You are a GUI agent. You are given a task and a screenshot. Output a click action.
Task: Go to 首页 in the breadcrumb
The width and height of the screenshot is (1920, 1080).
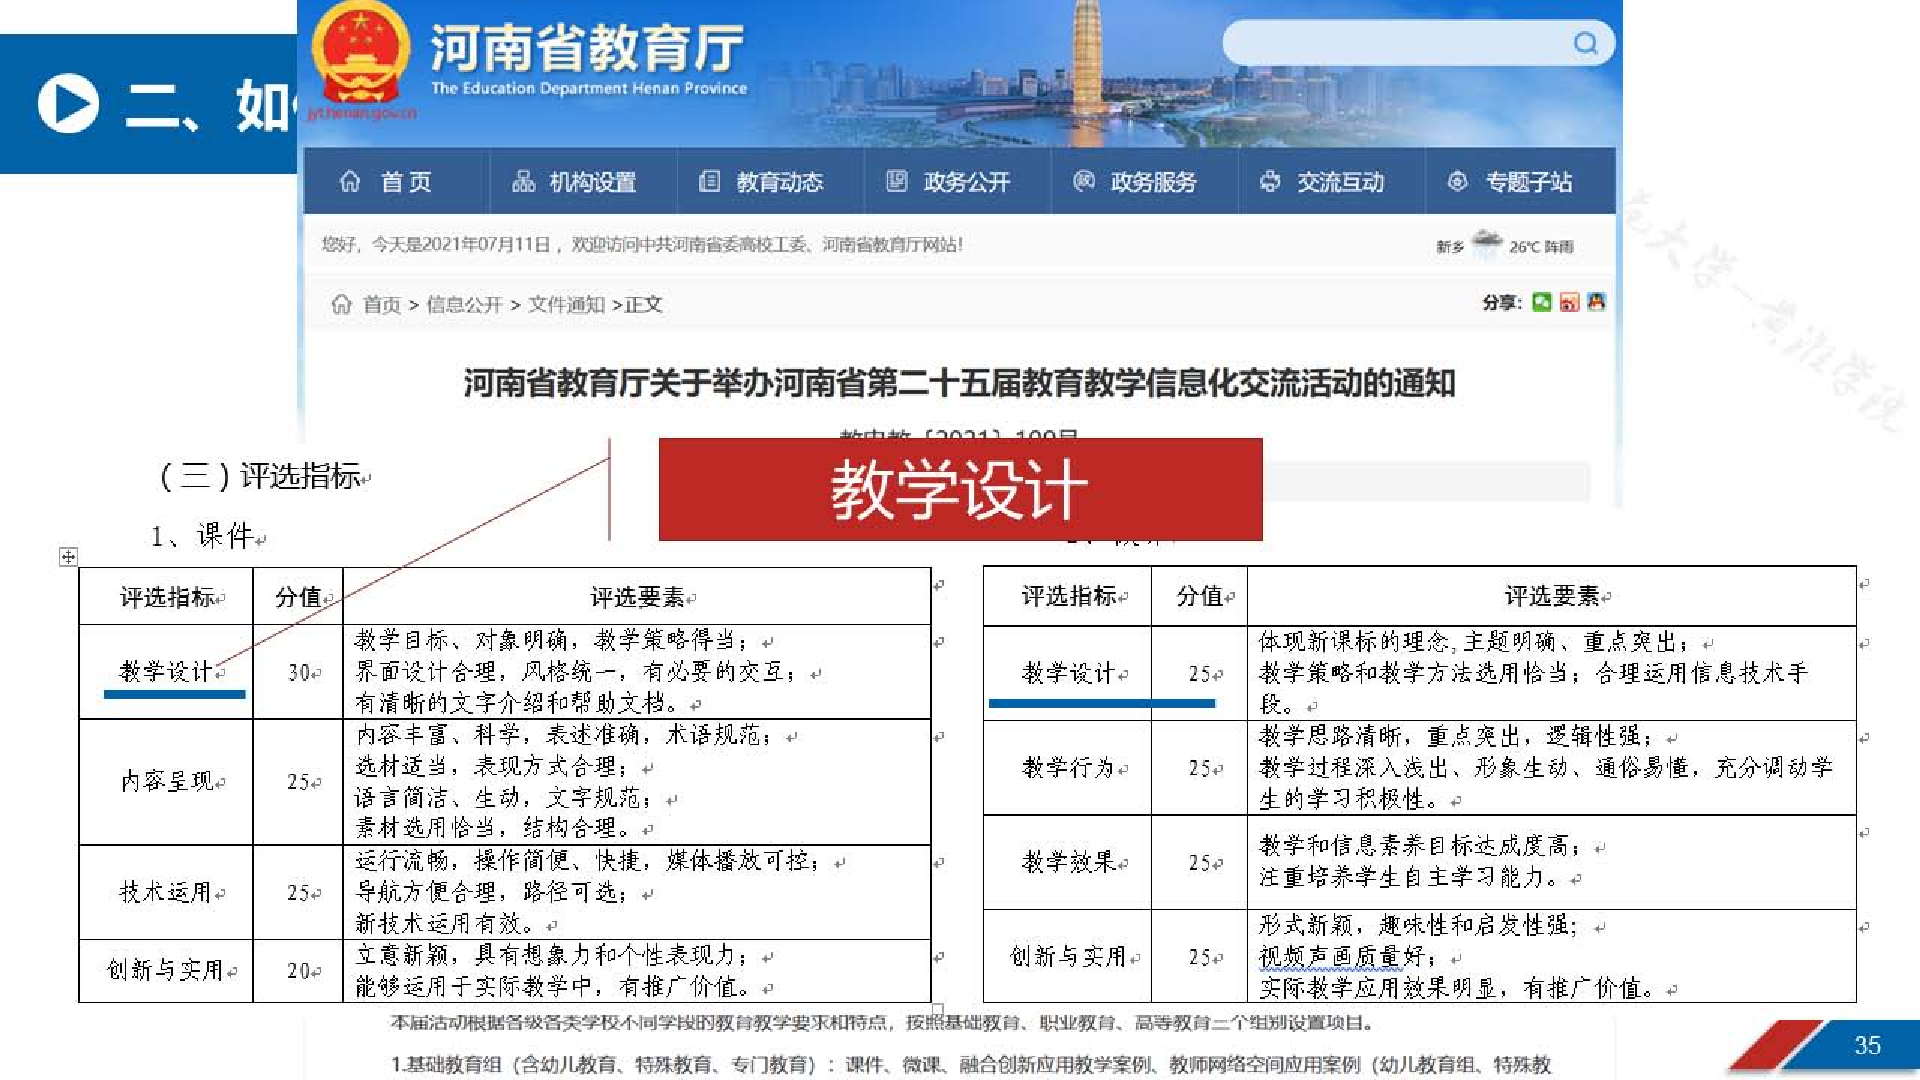tap(382, 304)
